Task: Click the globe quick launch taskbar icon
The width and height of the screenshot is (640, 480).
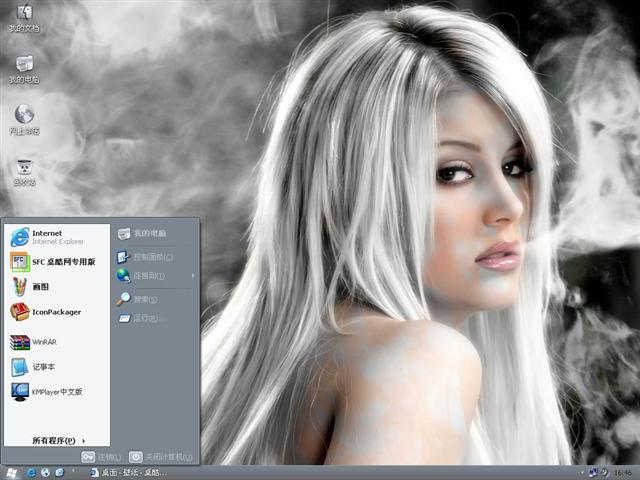Action: click(45, 473)
